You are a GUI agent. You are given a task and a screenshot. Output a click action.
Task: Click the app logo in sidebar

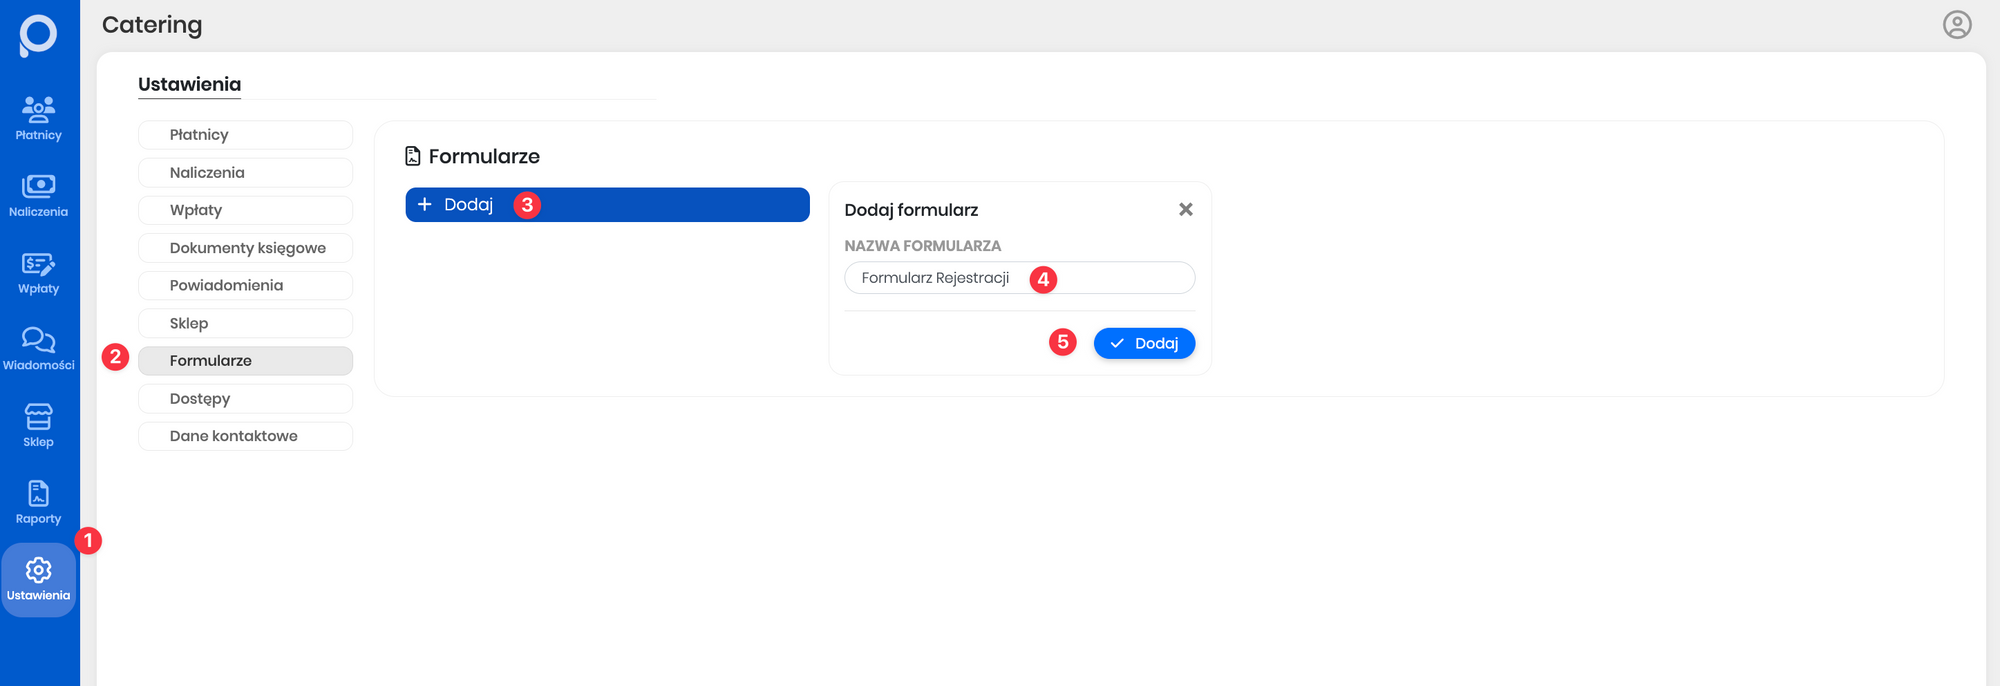point(38,35)
